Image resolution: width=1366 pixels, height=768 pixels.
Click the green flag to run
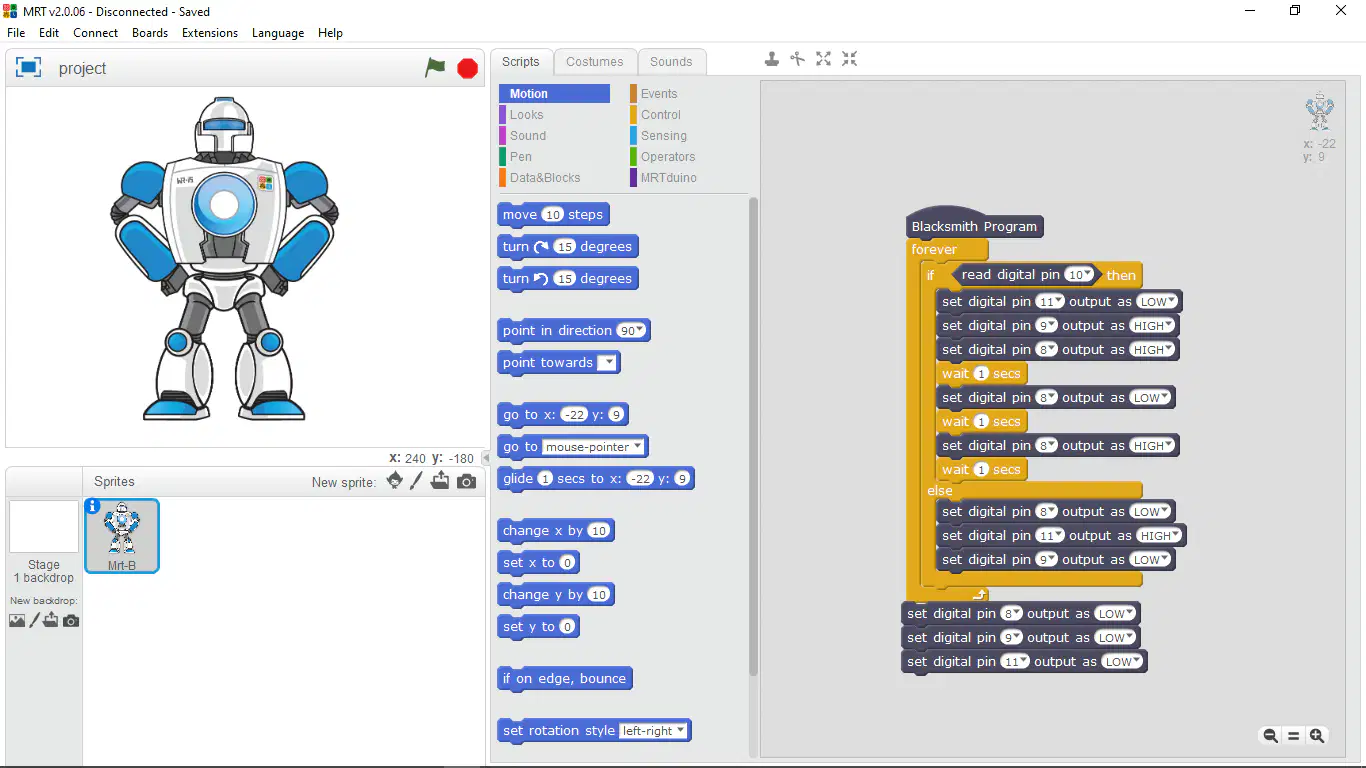pyautogui.click(x=435, y=68)
